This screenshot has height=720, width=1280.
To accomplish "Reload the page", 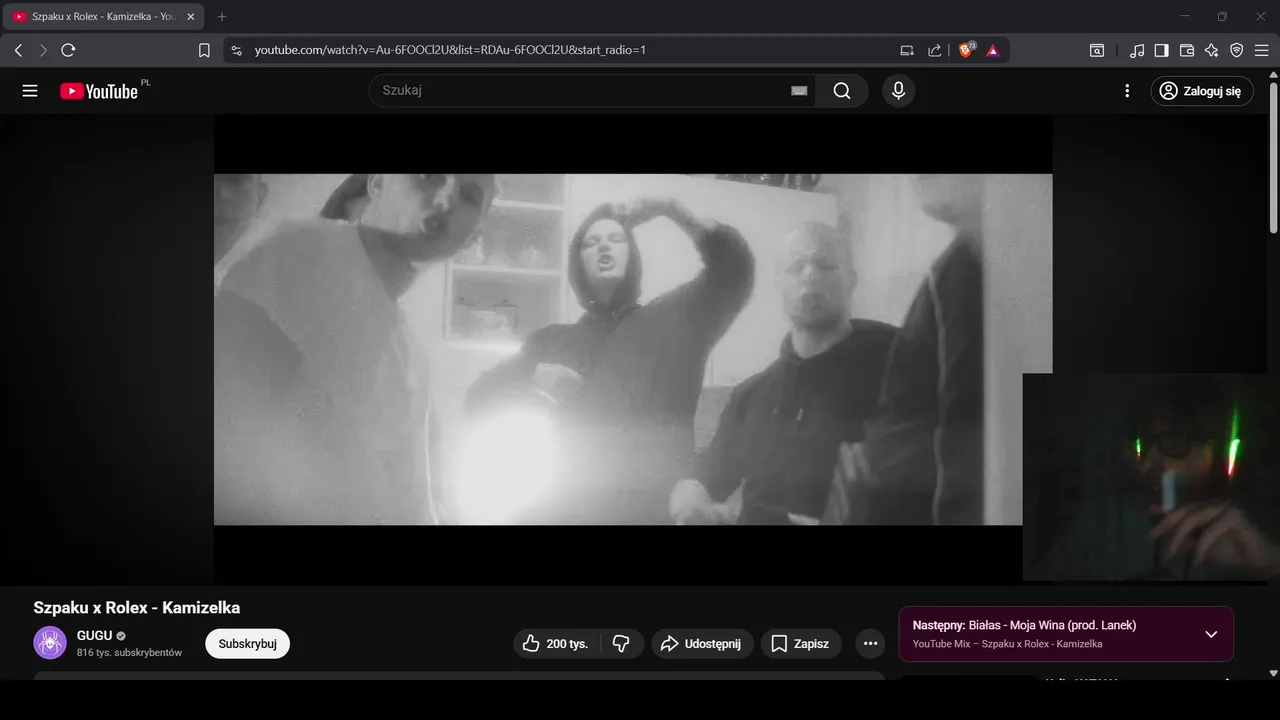I will point(68,50).
